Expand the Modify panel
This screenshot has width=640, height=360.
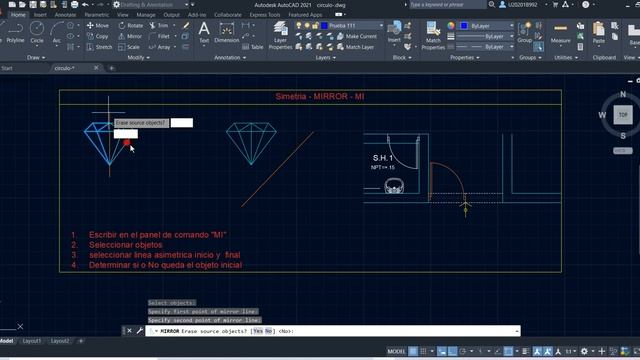click(x=138, y=58)
